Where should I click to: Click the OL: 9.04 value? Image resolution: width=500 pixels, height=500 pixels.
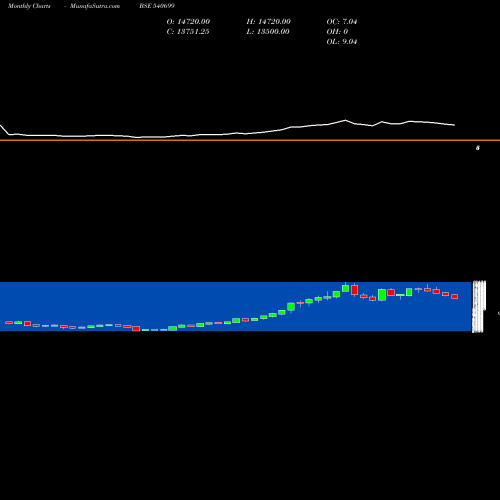342,42
